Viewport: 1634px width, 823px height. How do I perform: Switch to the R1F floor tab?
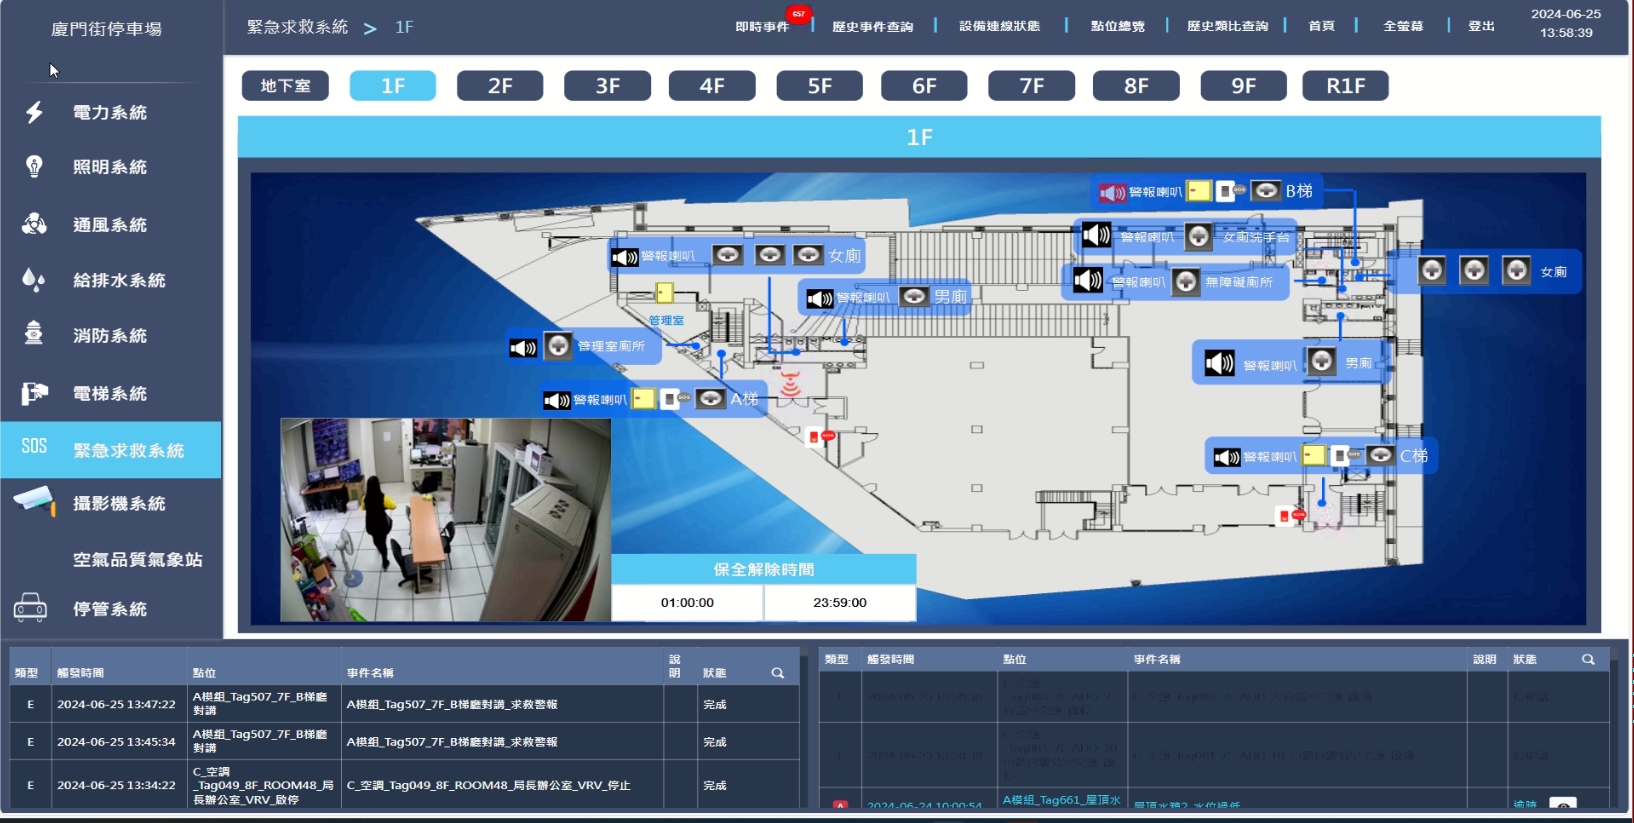tap(1345, 86)
